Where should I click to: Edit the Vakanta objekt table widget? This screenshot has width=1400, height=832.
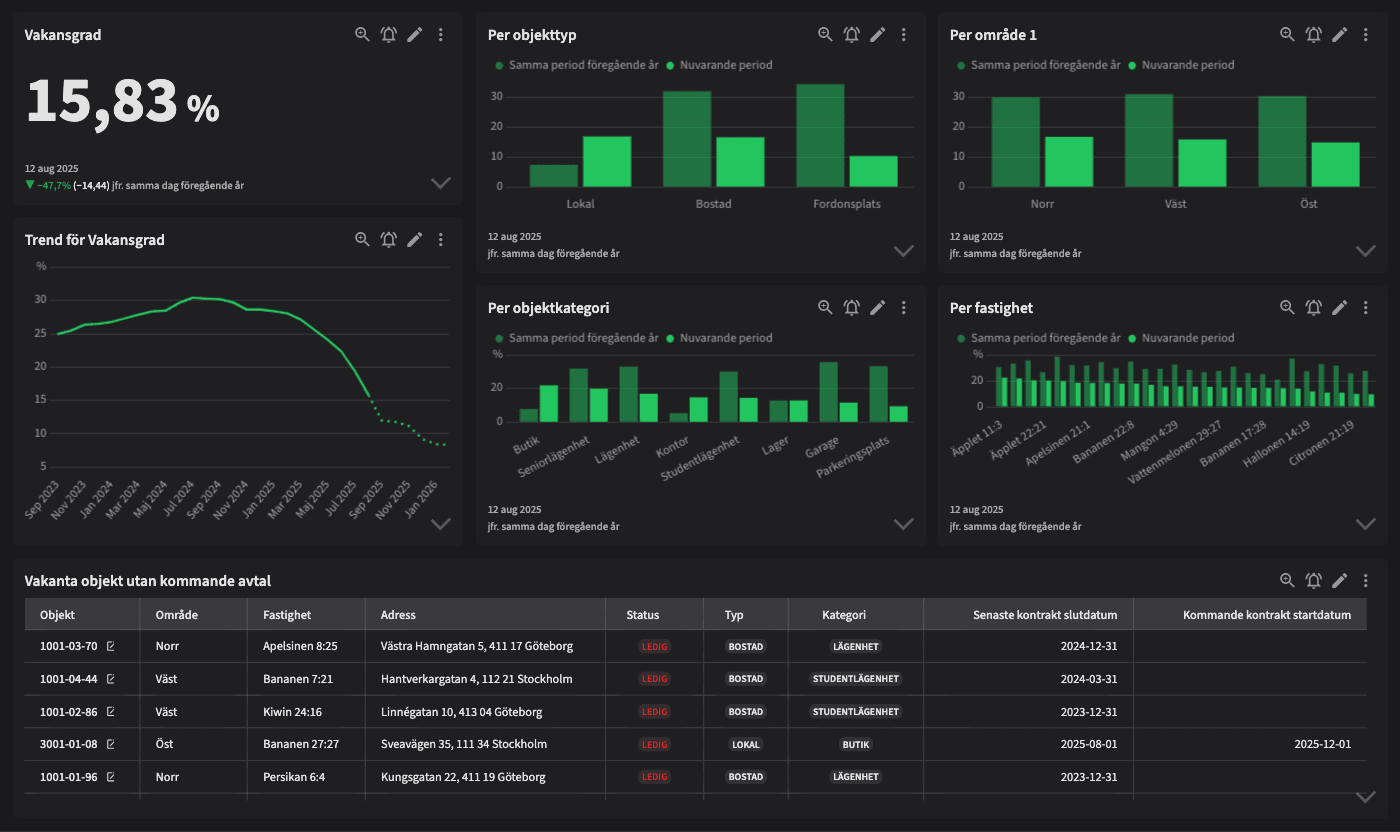pyautogui.click(x=1340, y=580)
